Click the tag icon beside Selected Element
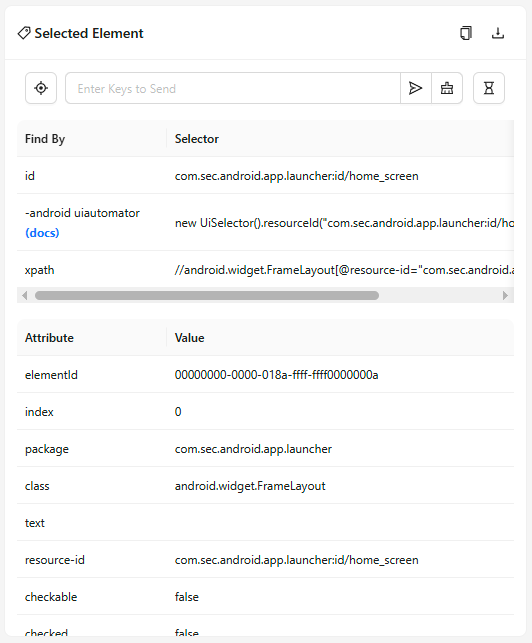 [24, 33]
